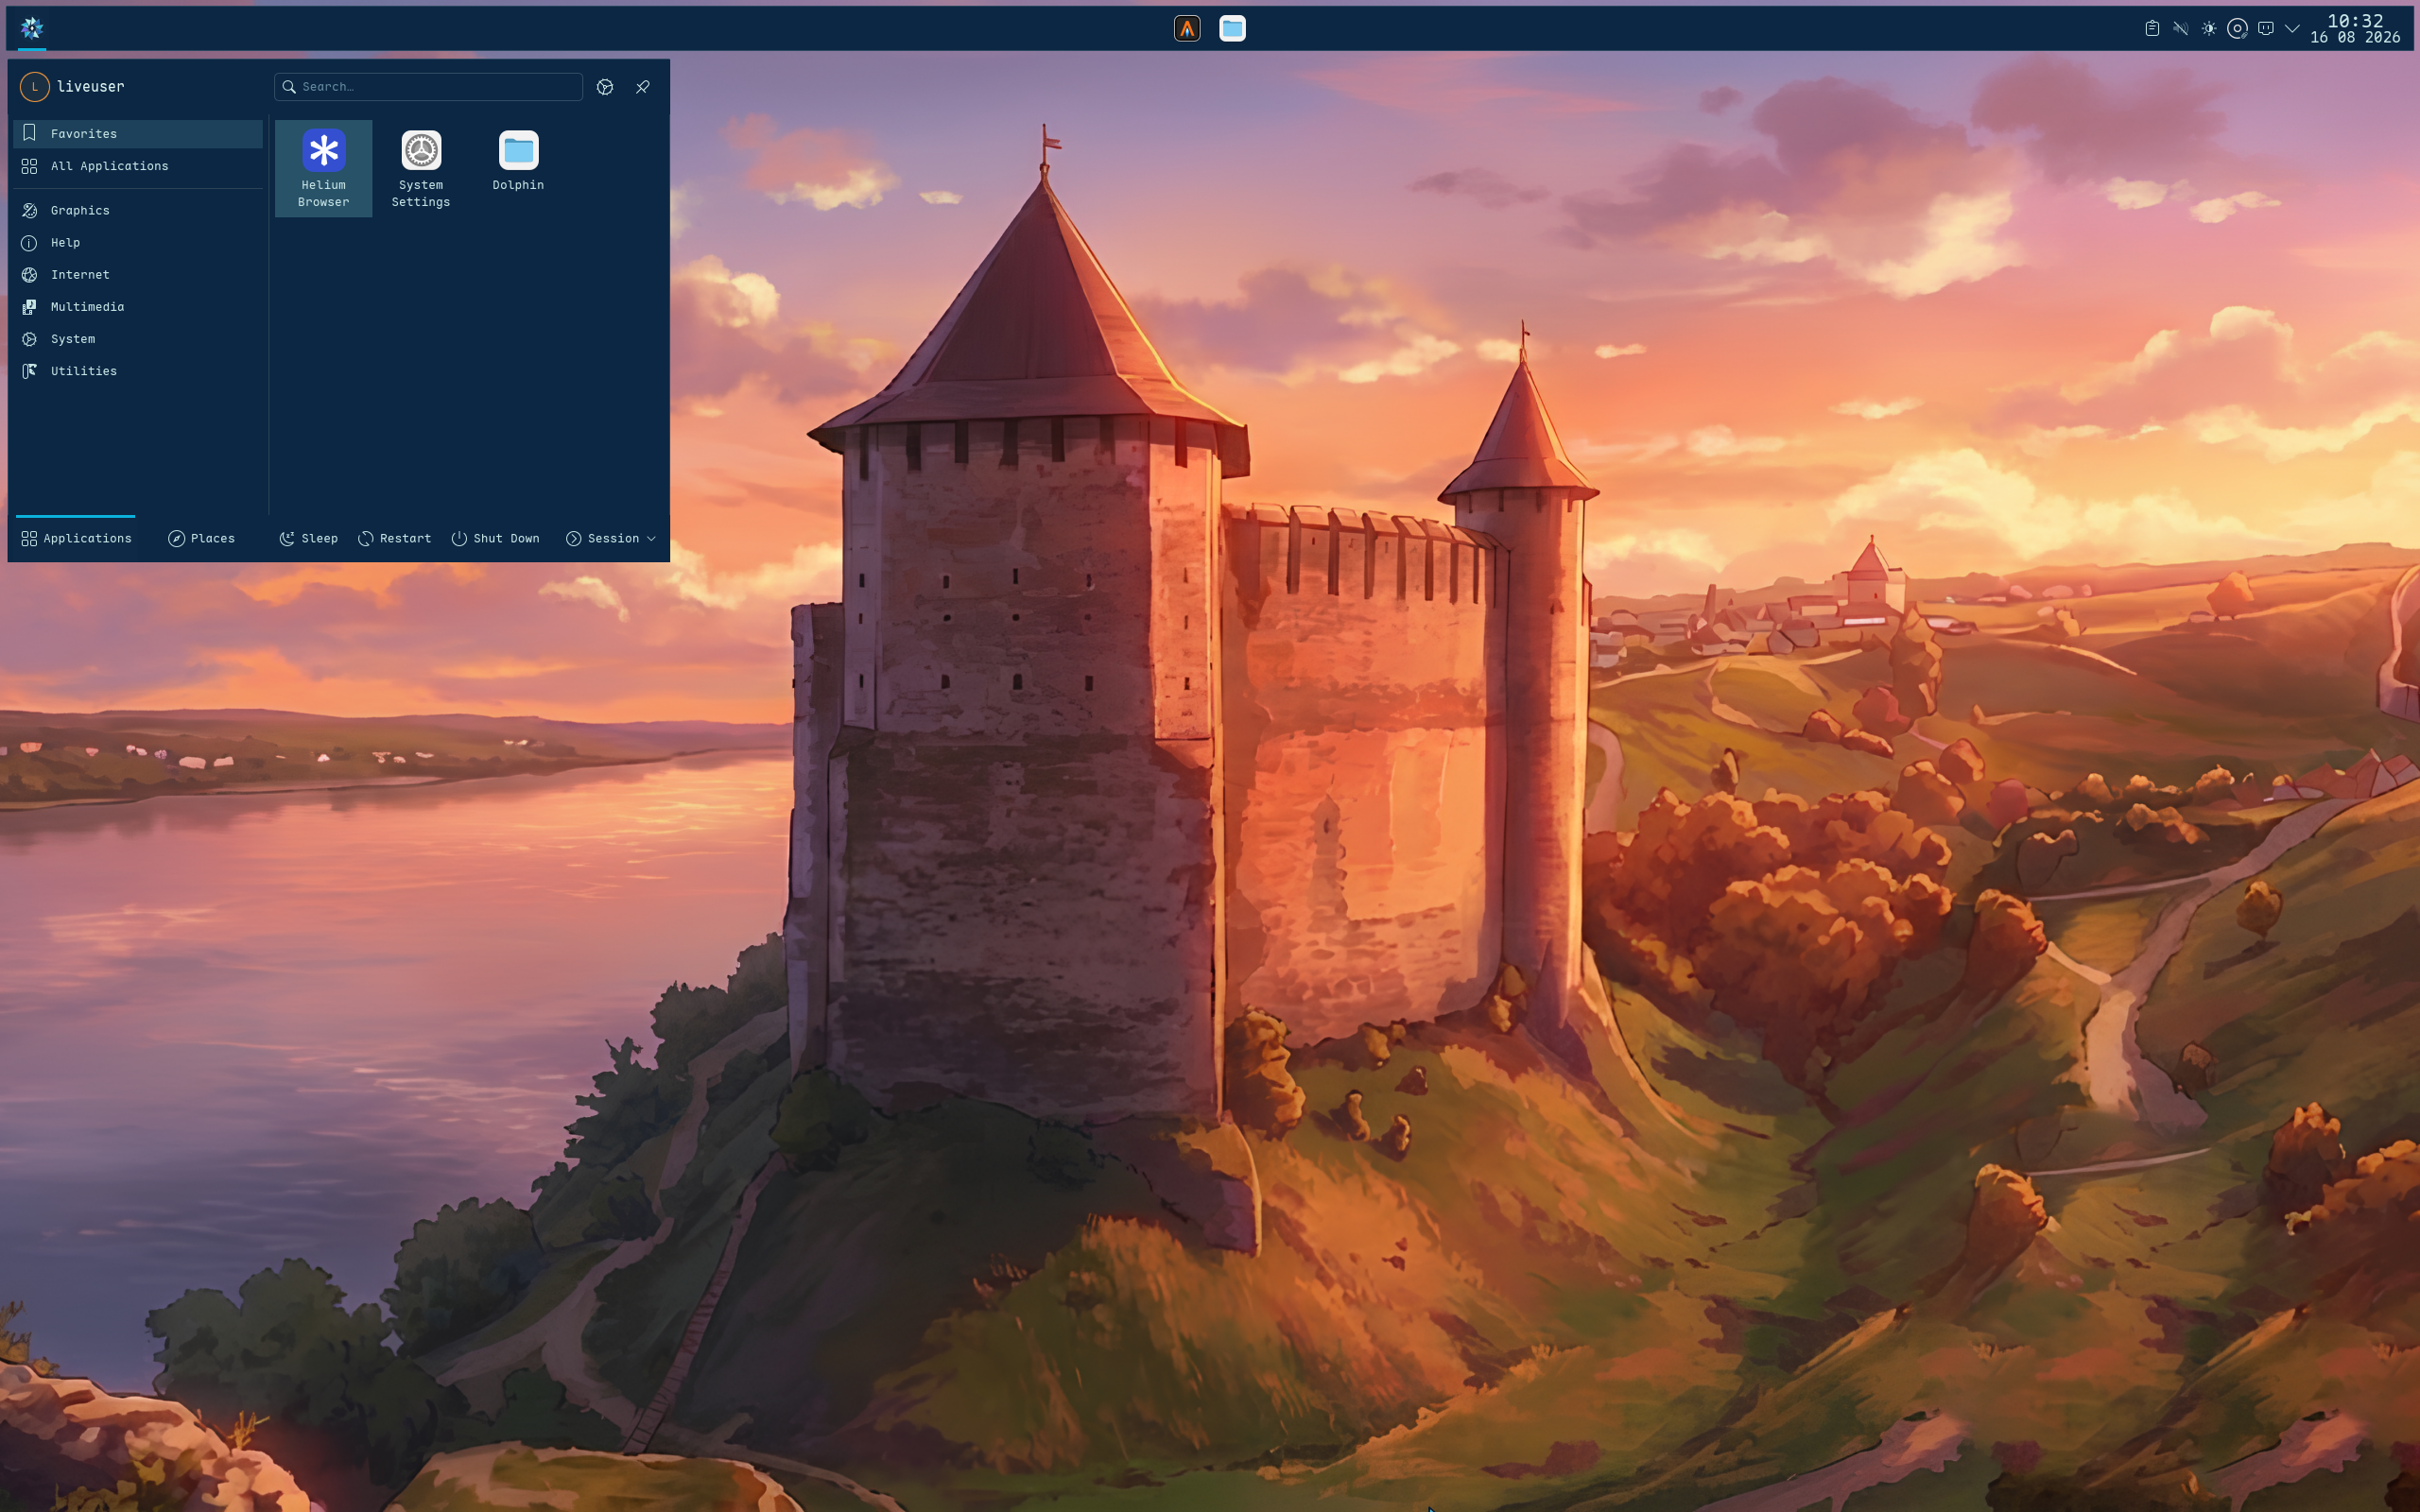Open System Settings from favorites
Viewport: 2420px width, 1512px height.
point(421,168)
